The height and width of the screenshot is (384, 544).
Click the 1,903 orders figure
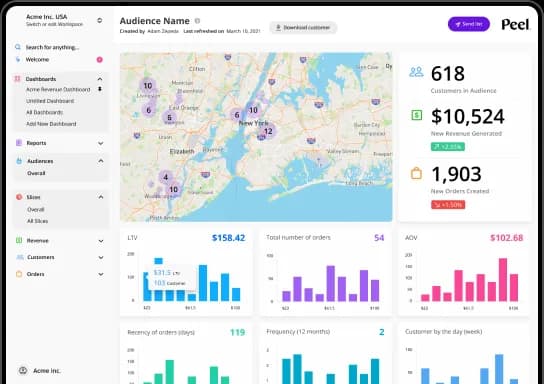pos(456,174)
